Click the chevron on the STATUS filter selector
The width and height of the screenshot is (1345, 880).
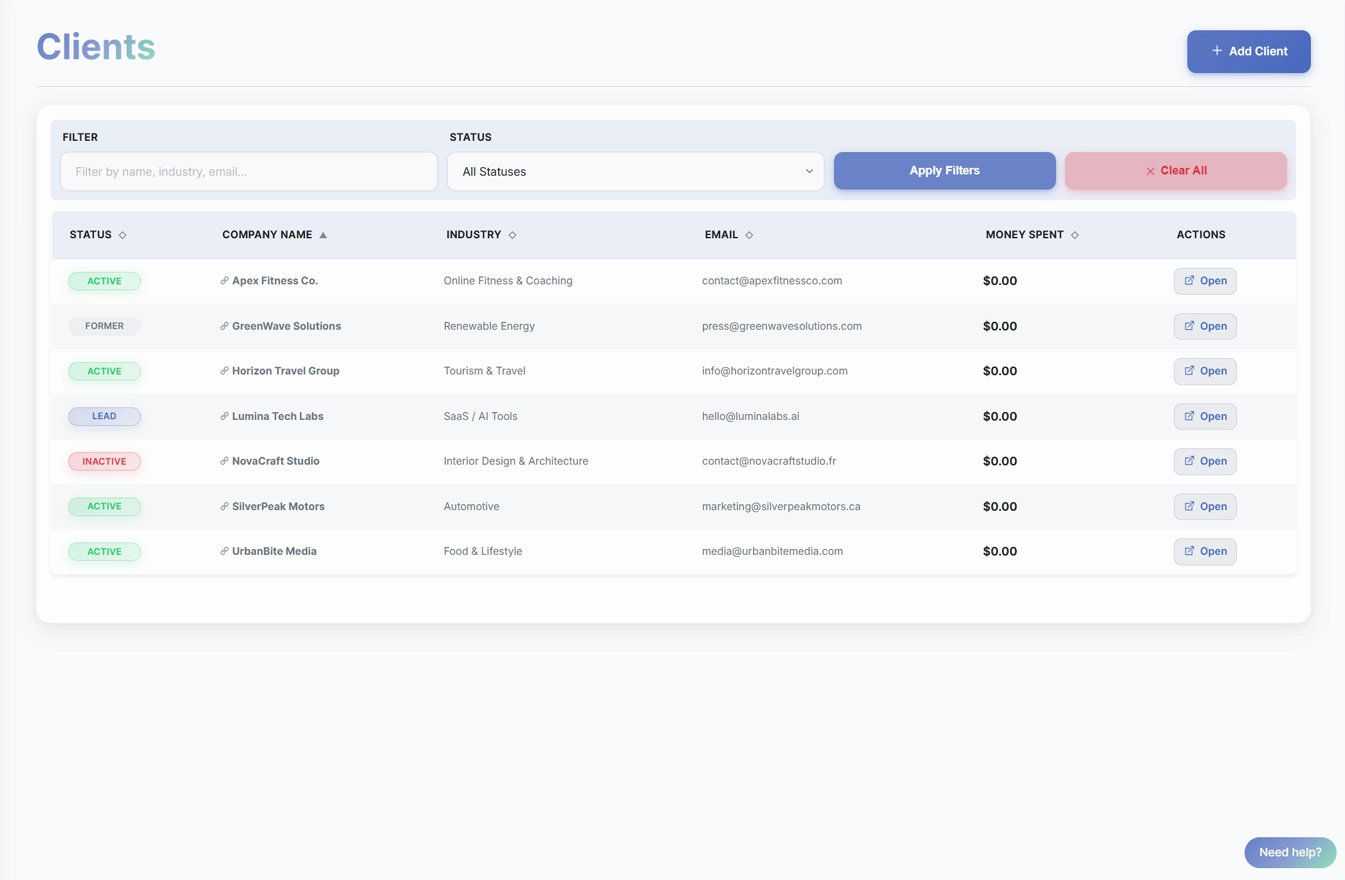pyautogui.click(x=809, y=171)
